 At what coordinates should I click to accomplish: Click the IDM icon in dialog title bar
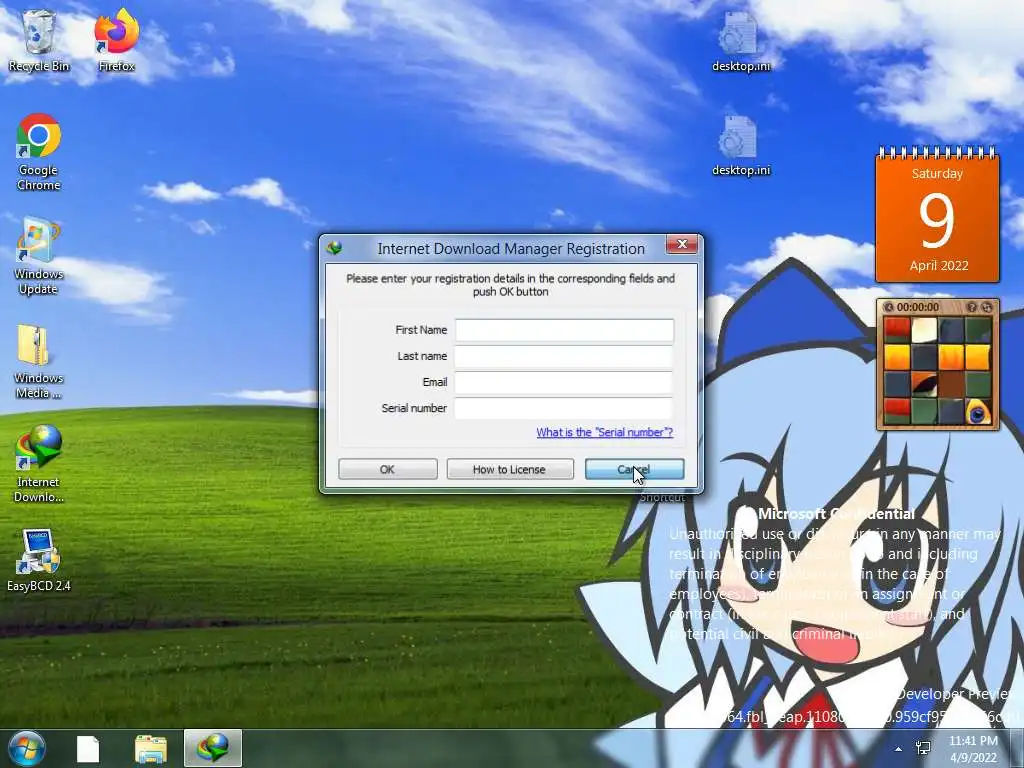click(x=334, y=248)
